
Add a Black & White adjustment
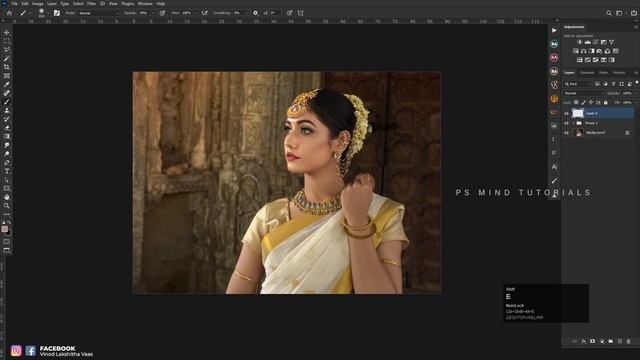pyautogui.click(x=591, y=51)
